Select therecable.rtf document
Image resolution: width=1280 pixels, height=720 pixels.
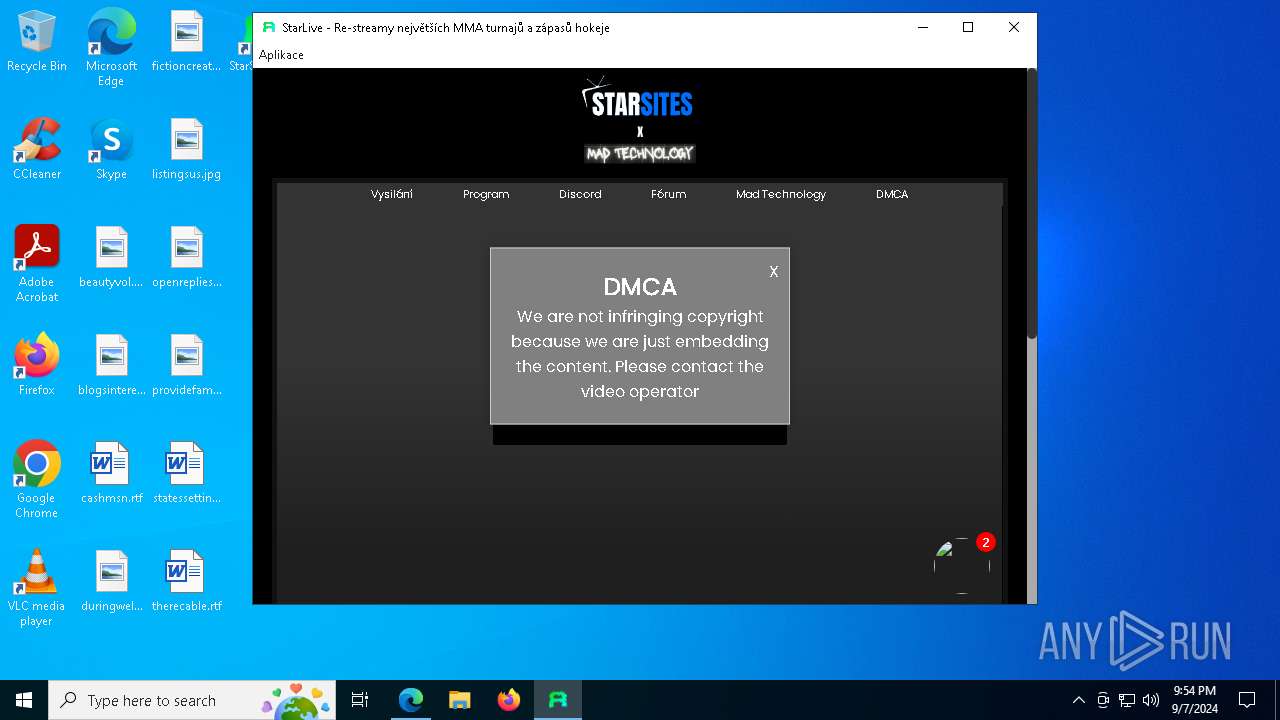tap(186, 581)
